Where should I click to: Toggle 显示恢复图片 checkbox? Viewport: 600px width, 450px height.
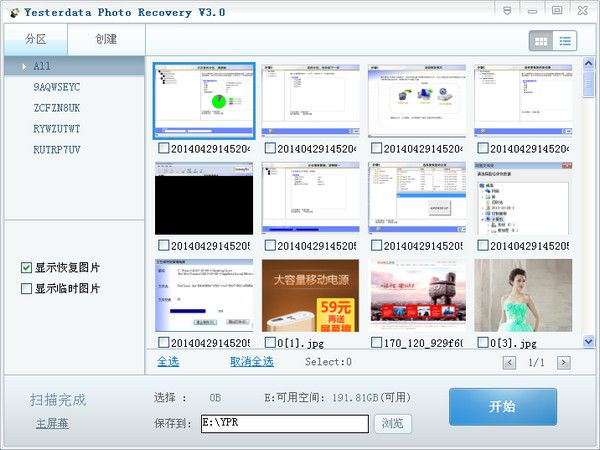pyautogui.click(x=26, y=267)
